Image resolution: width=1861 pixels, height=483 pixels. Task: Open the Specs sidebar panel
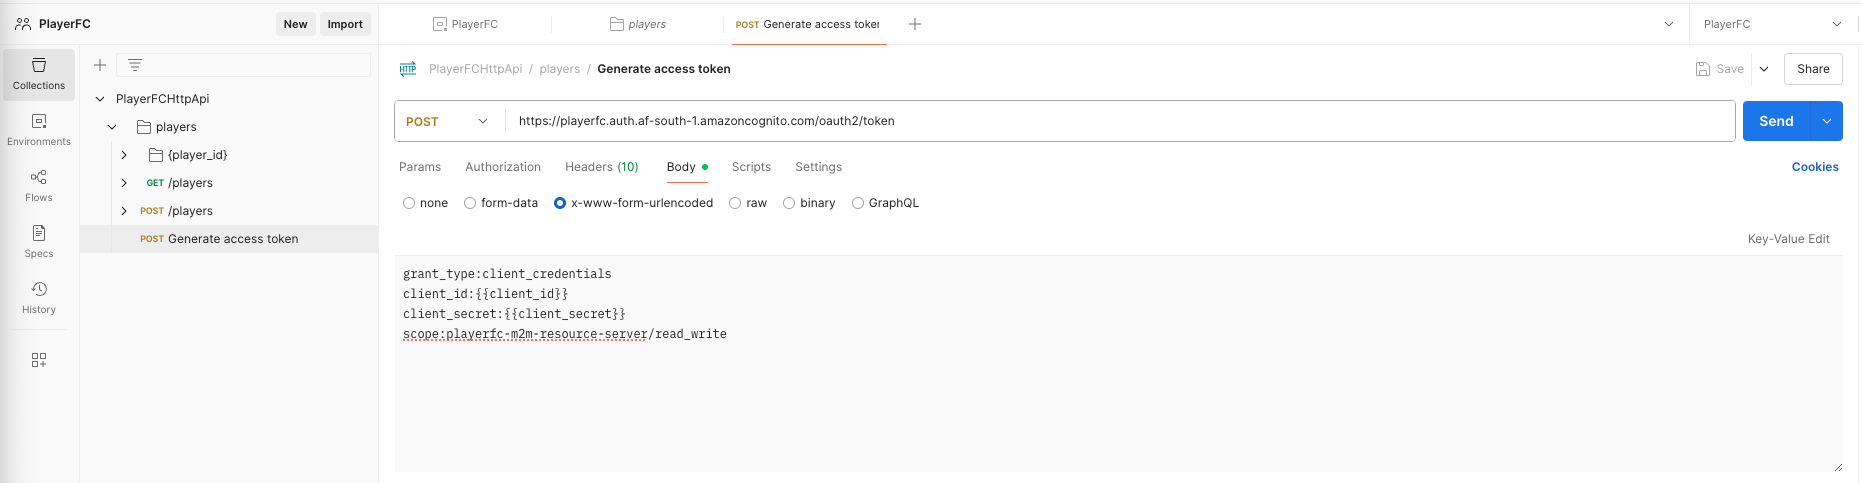39,242
